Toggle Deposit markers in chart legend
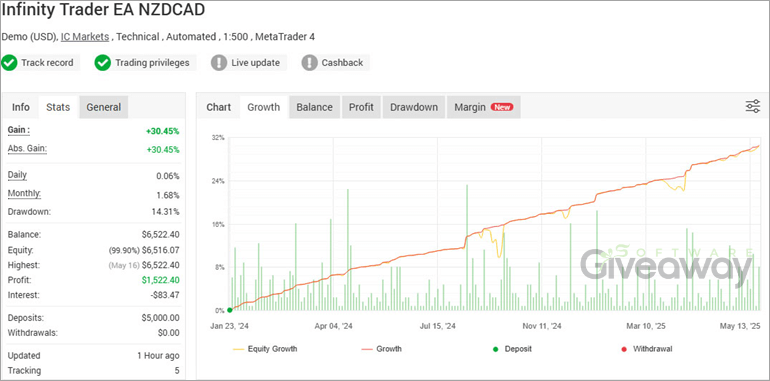The width and height of the screenshot is (770, 381). [512, 349]
